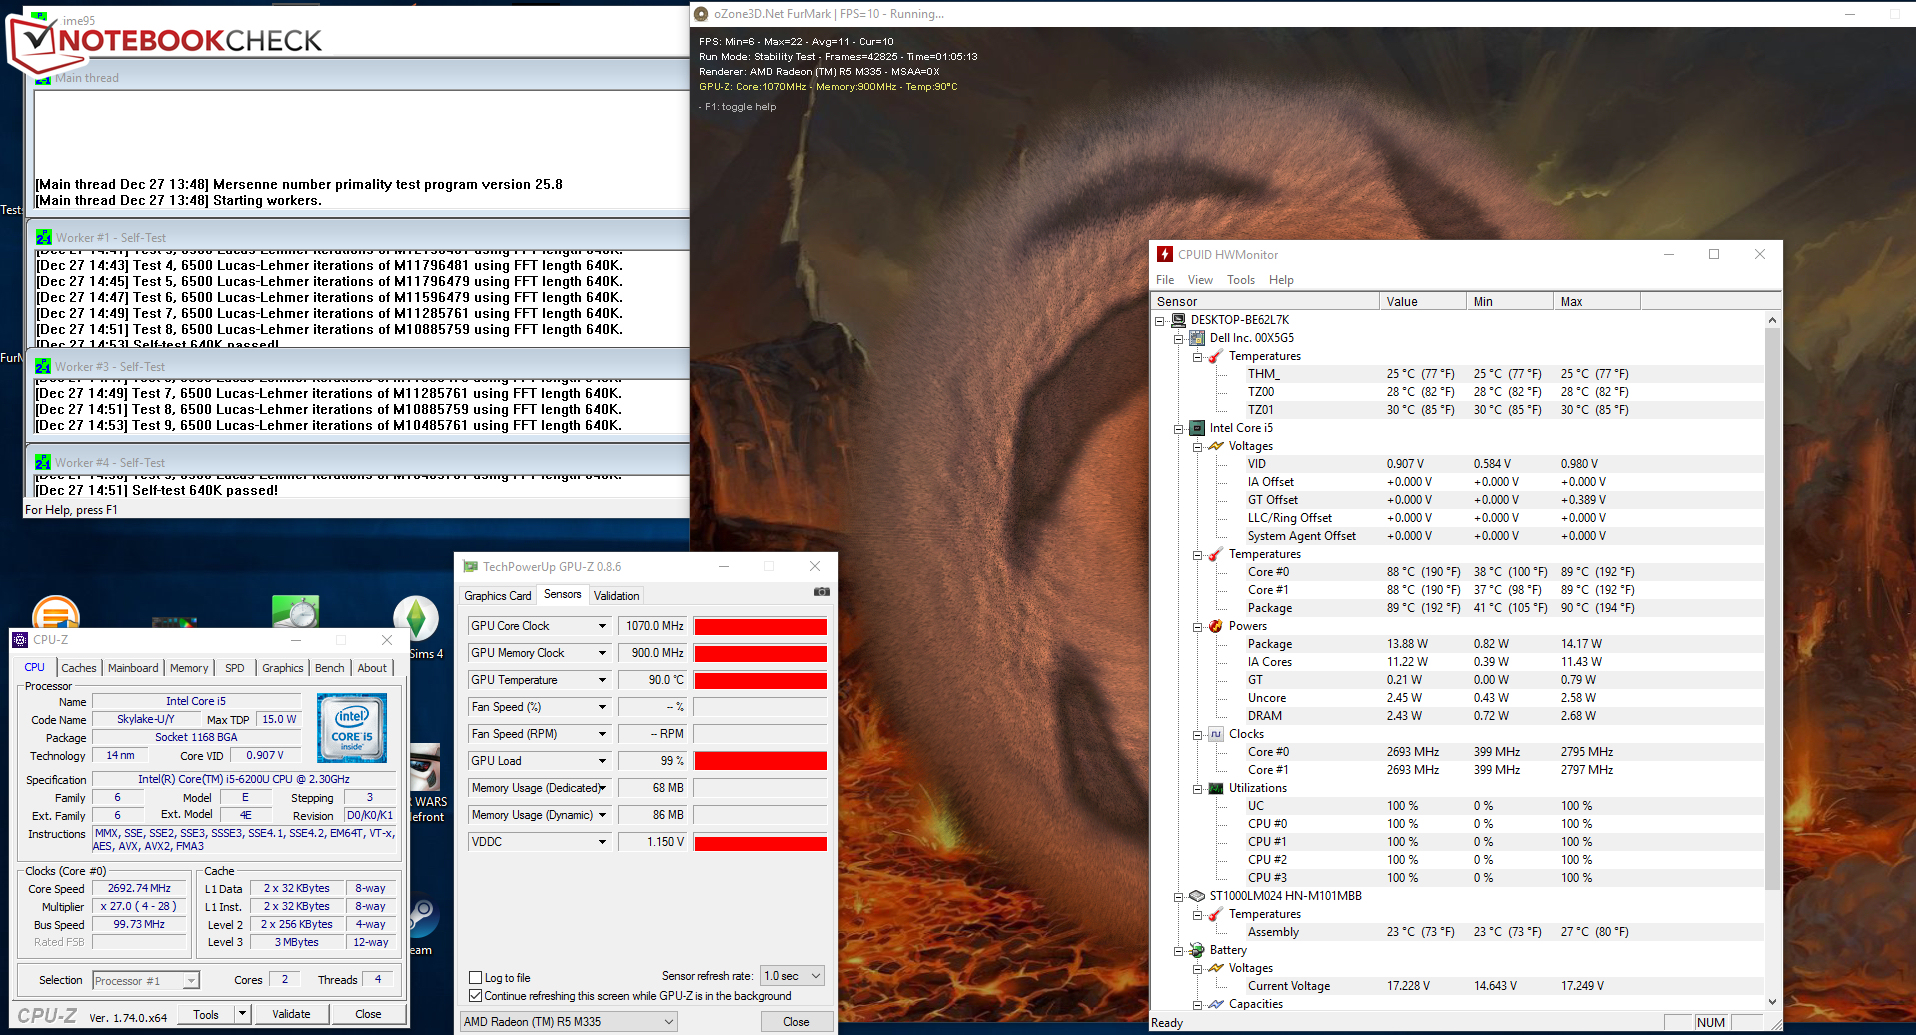Viewport: 1916px width, 1035px height.
Task: Click the GPU-Z title bar icon
Action: pyautogui.click(x=470, y=567)
